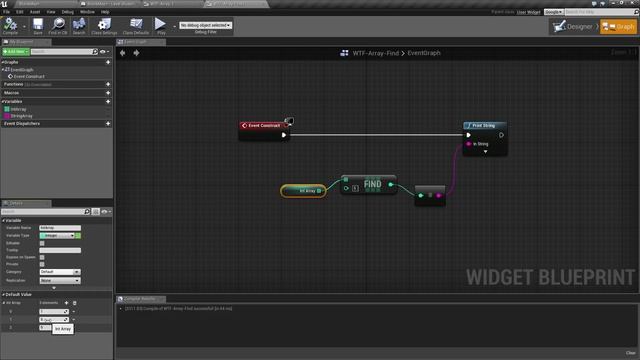Collapse the Default Value section
Image resolution: width=640 pixels, height=360 pixels.
tap(3, 294)
